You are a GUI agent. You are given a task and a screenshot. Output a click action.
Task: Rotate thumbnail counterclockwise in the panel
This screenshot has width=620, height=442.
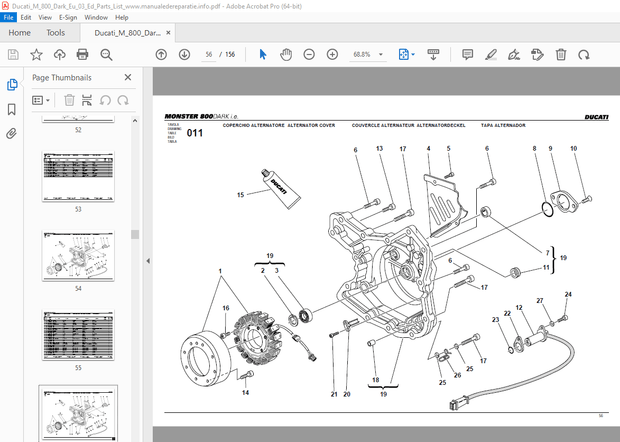click(105, 100)
